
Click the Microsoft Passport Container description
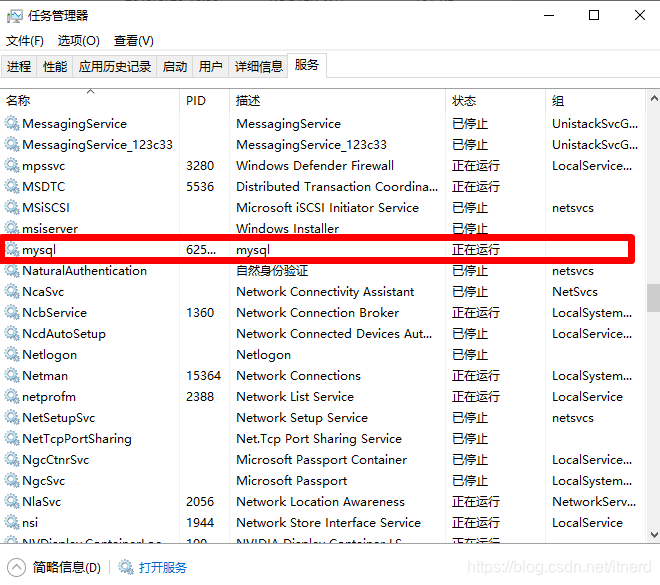(x=322, y=460)
